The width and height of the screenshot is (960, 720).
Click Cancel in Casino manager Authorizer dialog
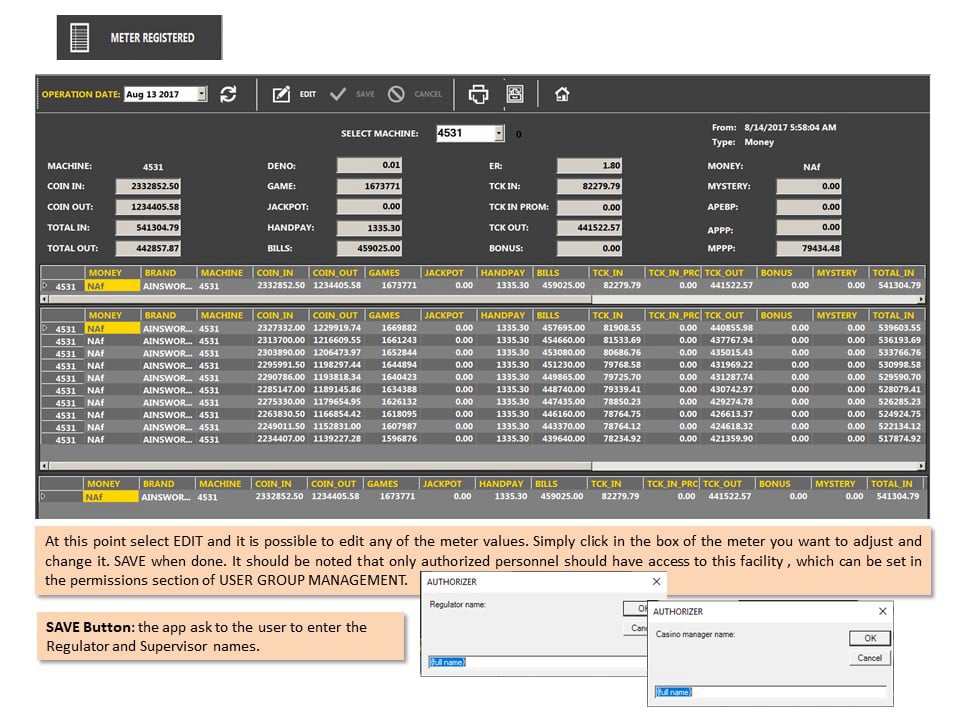[x=869, y=658]
